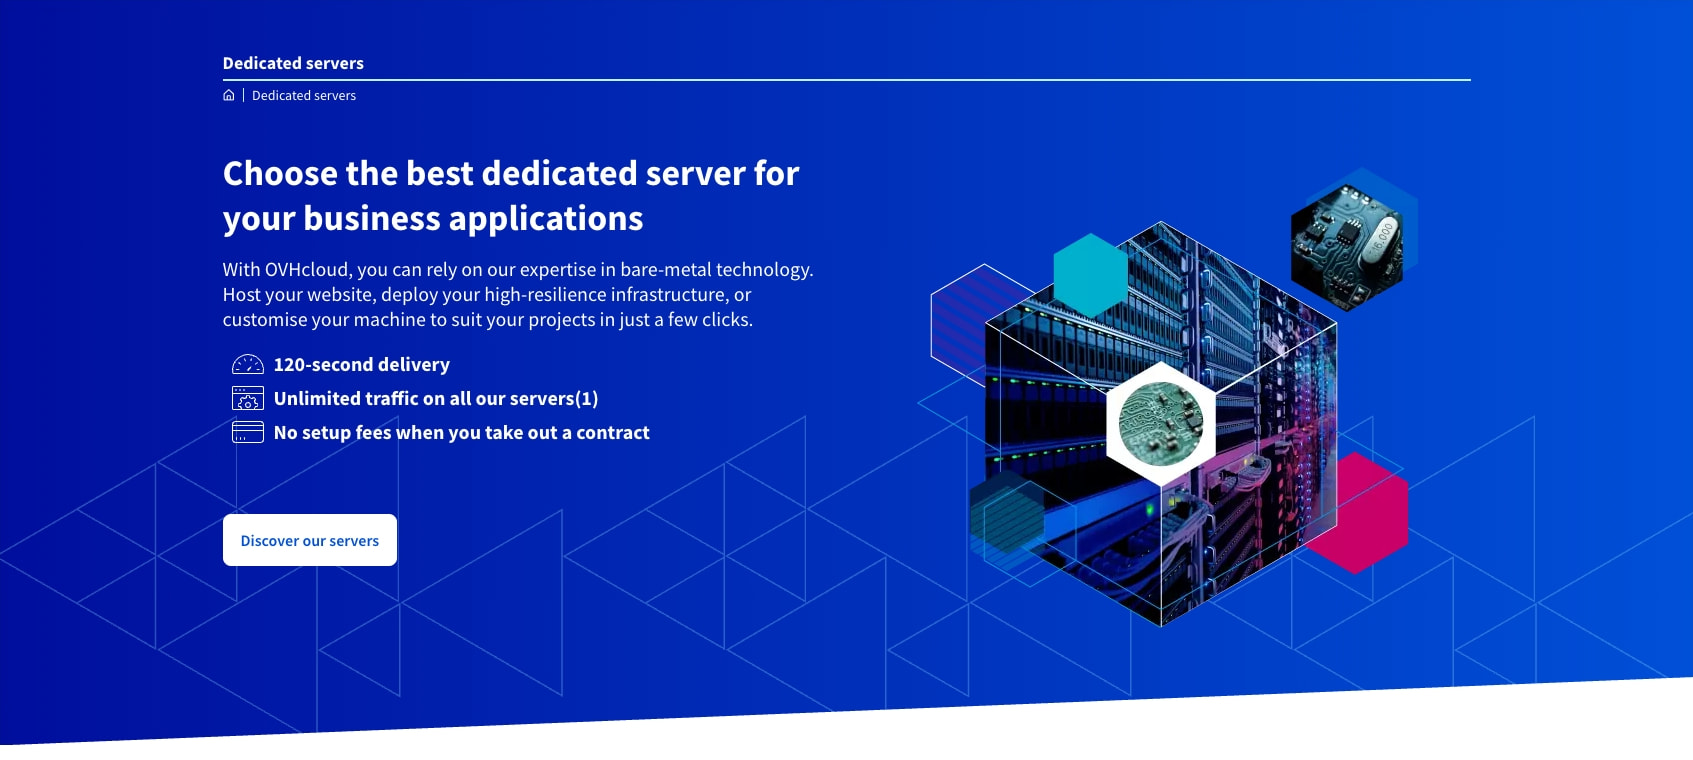The height and width of the screenshot is (760, 1693).
Task: Click the text "120-second delivery"
Action: pyautogui.click(x=362, y=364)
